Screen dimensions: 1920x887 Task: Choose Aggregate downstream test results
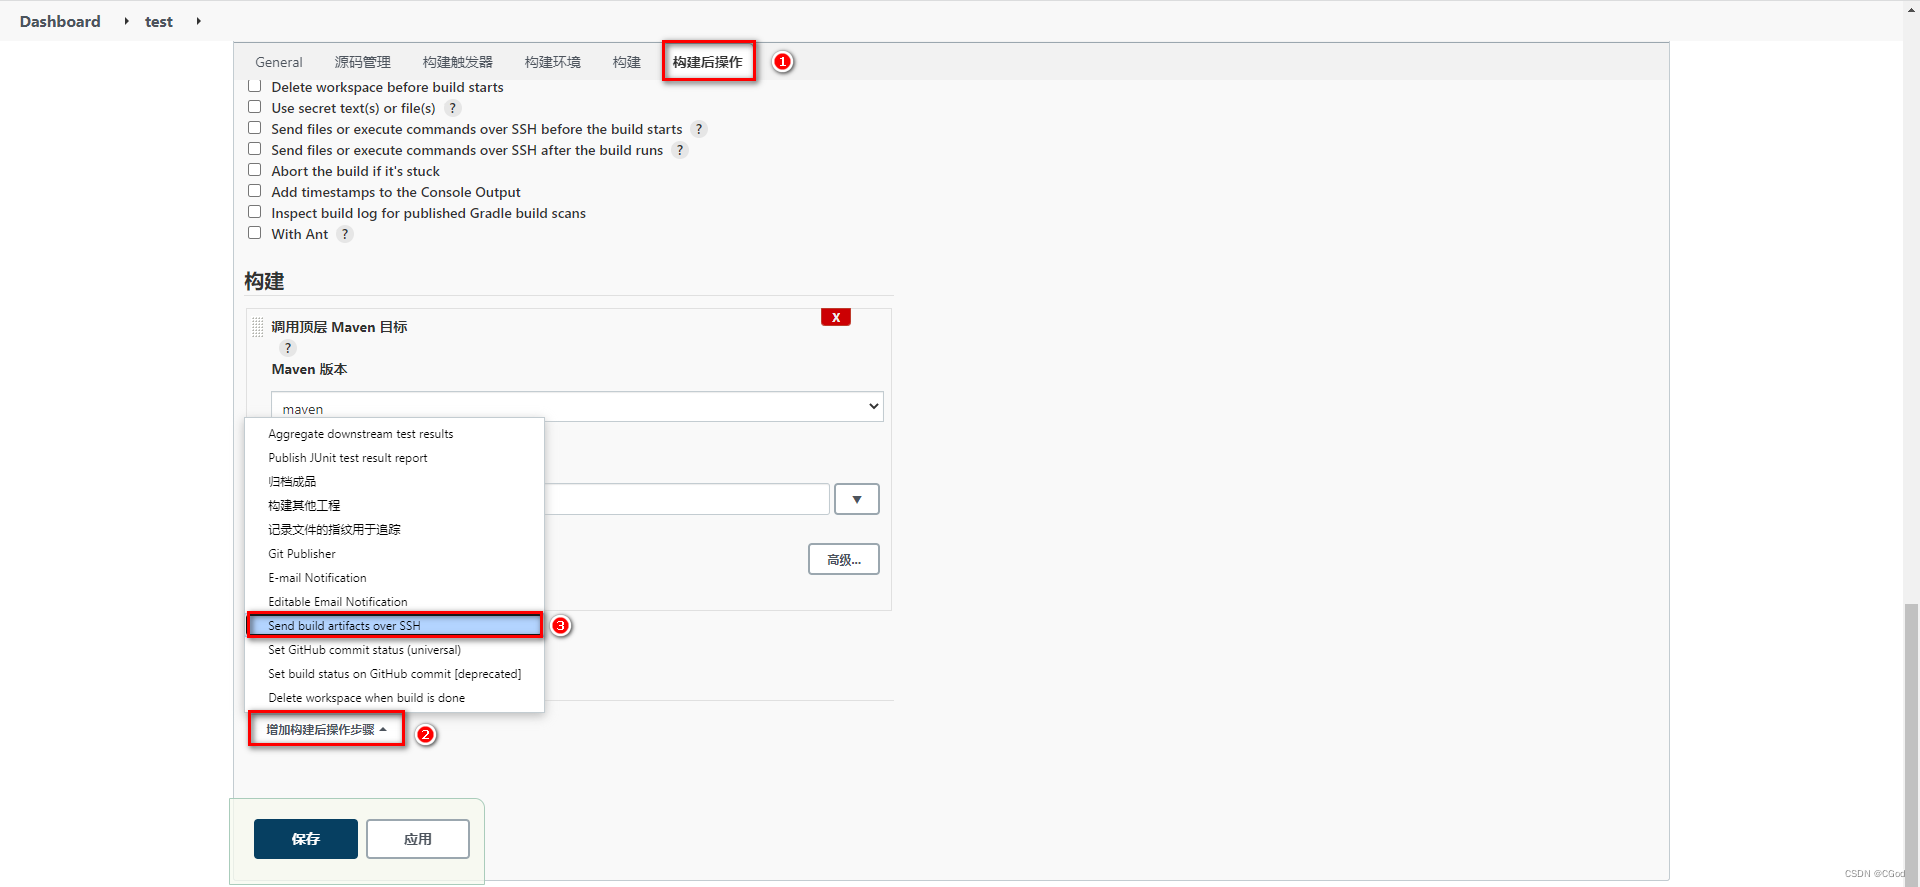click(395, 434)
